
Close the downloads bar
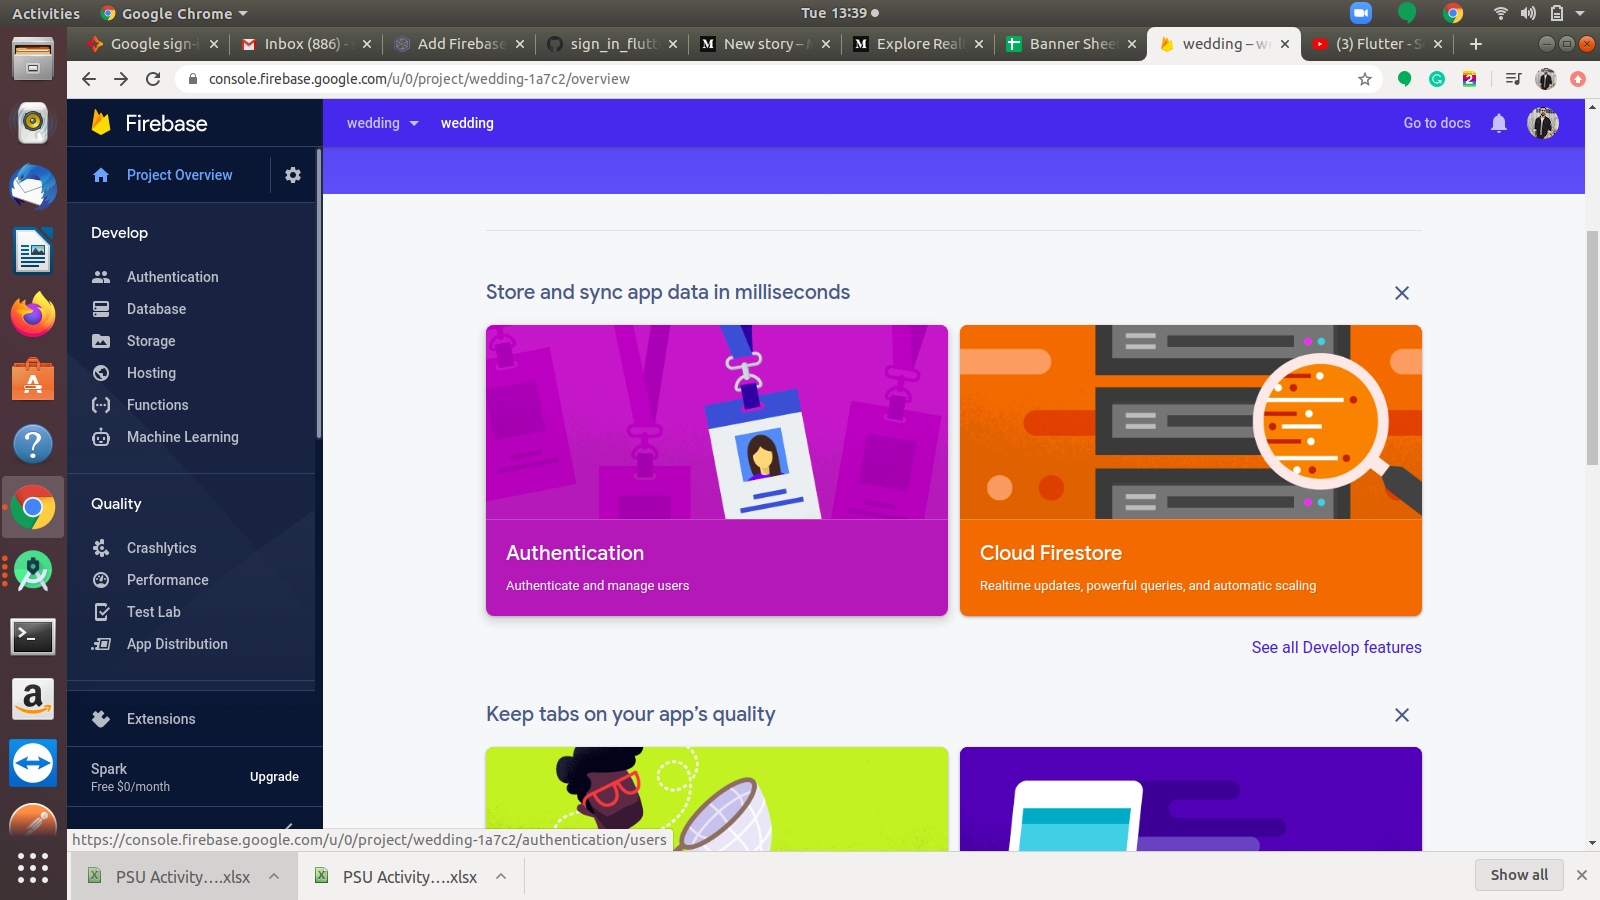pos(1582,875)
